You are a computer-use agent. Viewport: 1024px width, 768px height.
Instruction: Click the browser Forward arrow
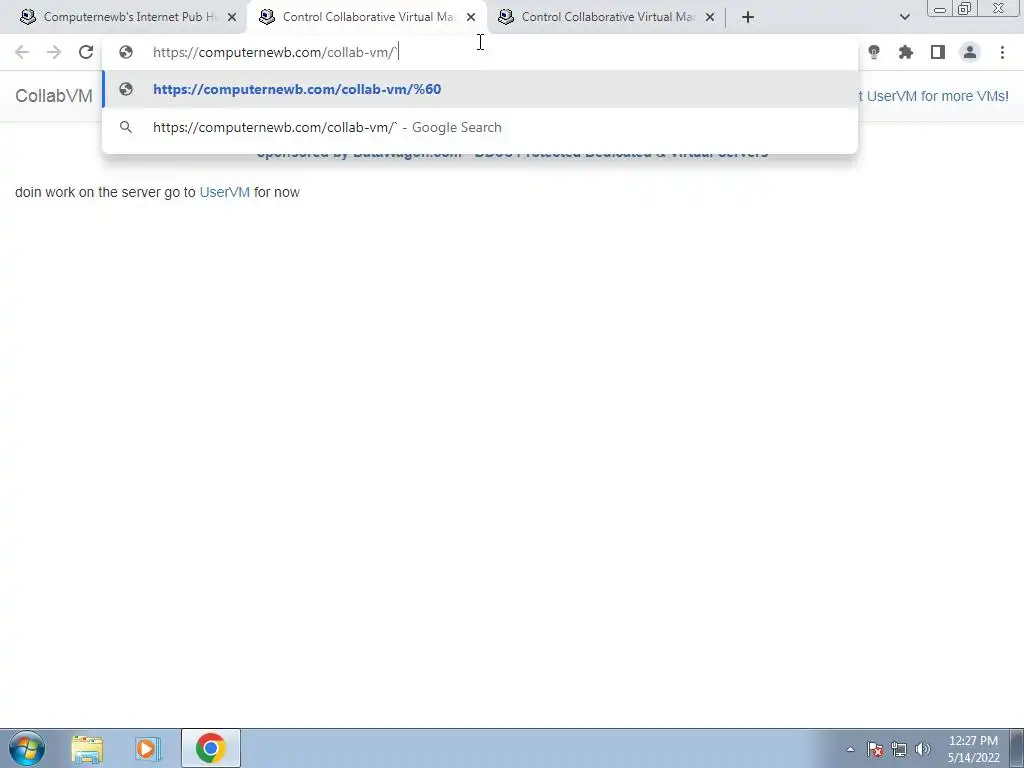[54, 52]
